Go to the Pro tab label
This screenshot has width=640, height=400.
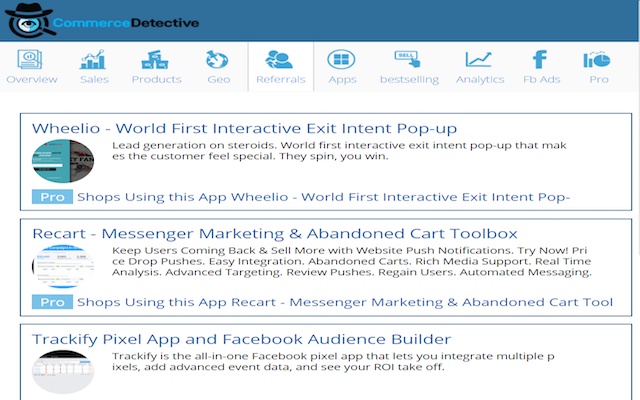coord(599,80)
